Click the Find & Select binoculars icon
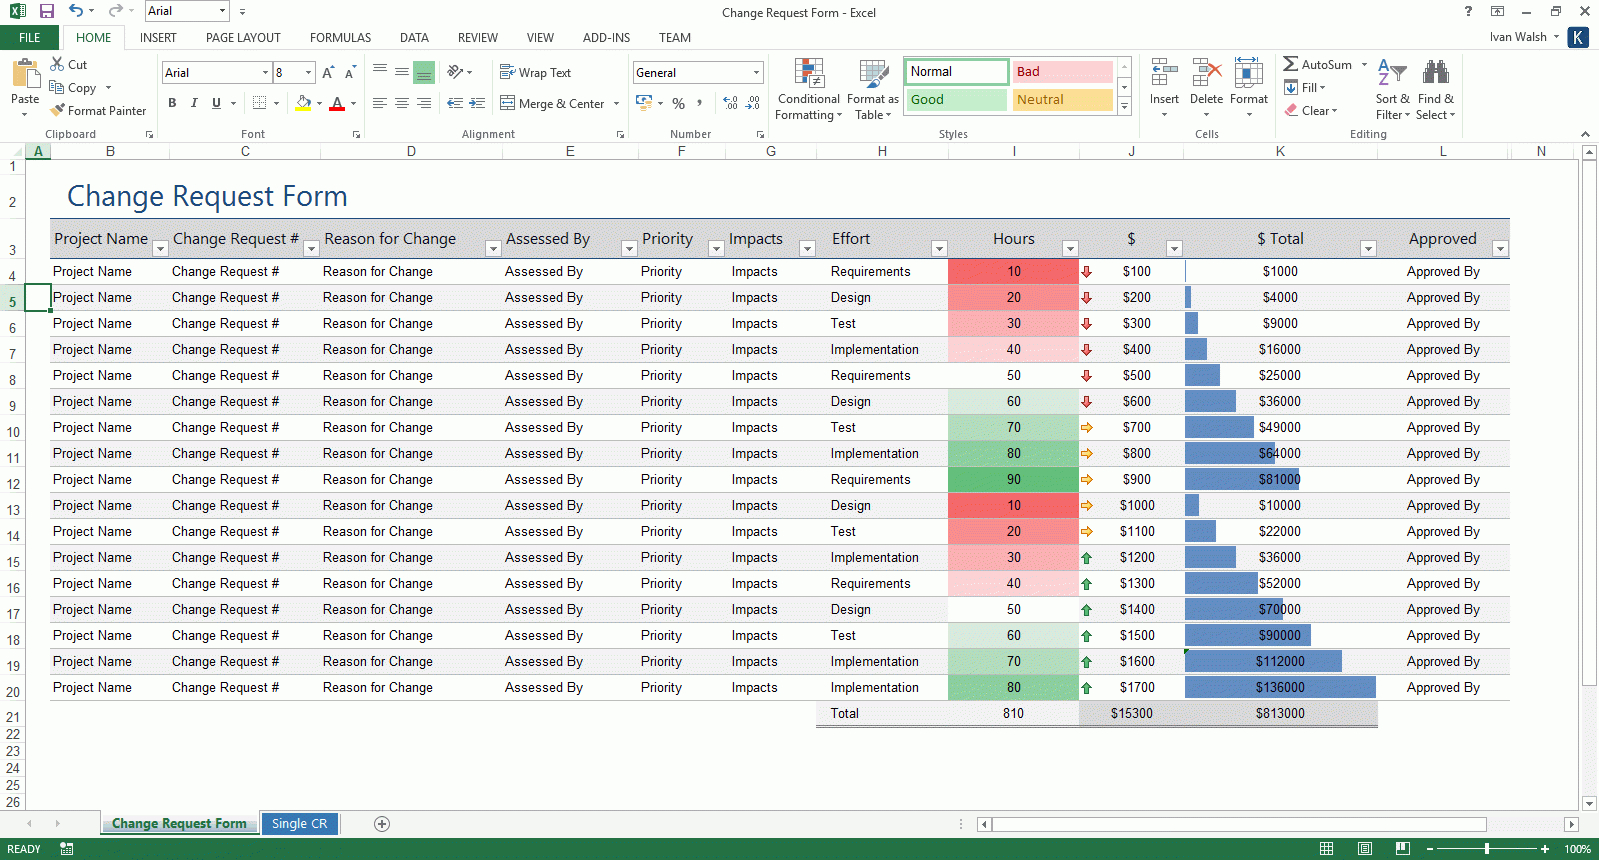The height and width of the screenshot is (860, 1599). point(1435,72)
